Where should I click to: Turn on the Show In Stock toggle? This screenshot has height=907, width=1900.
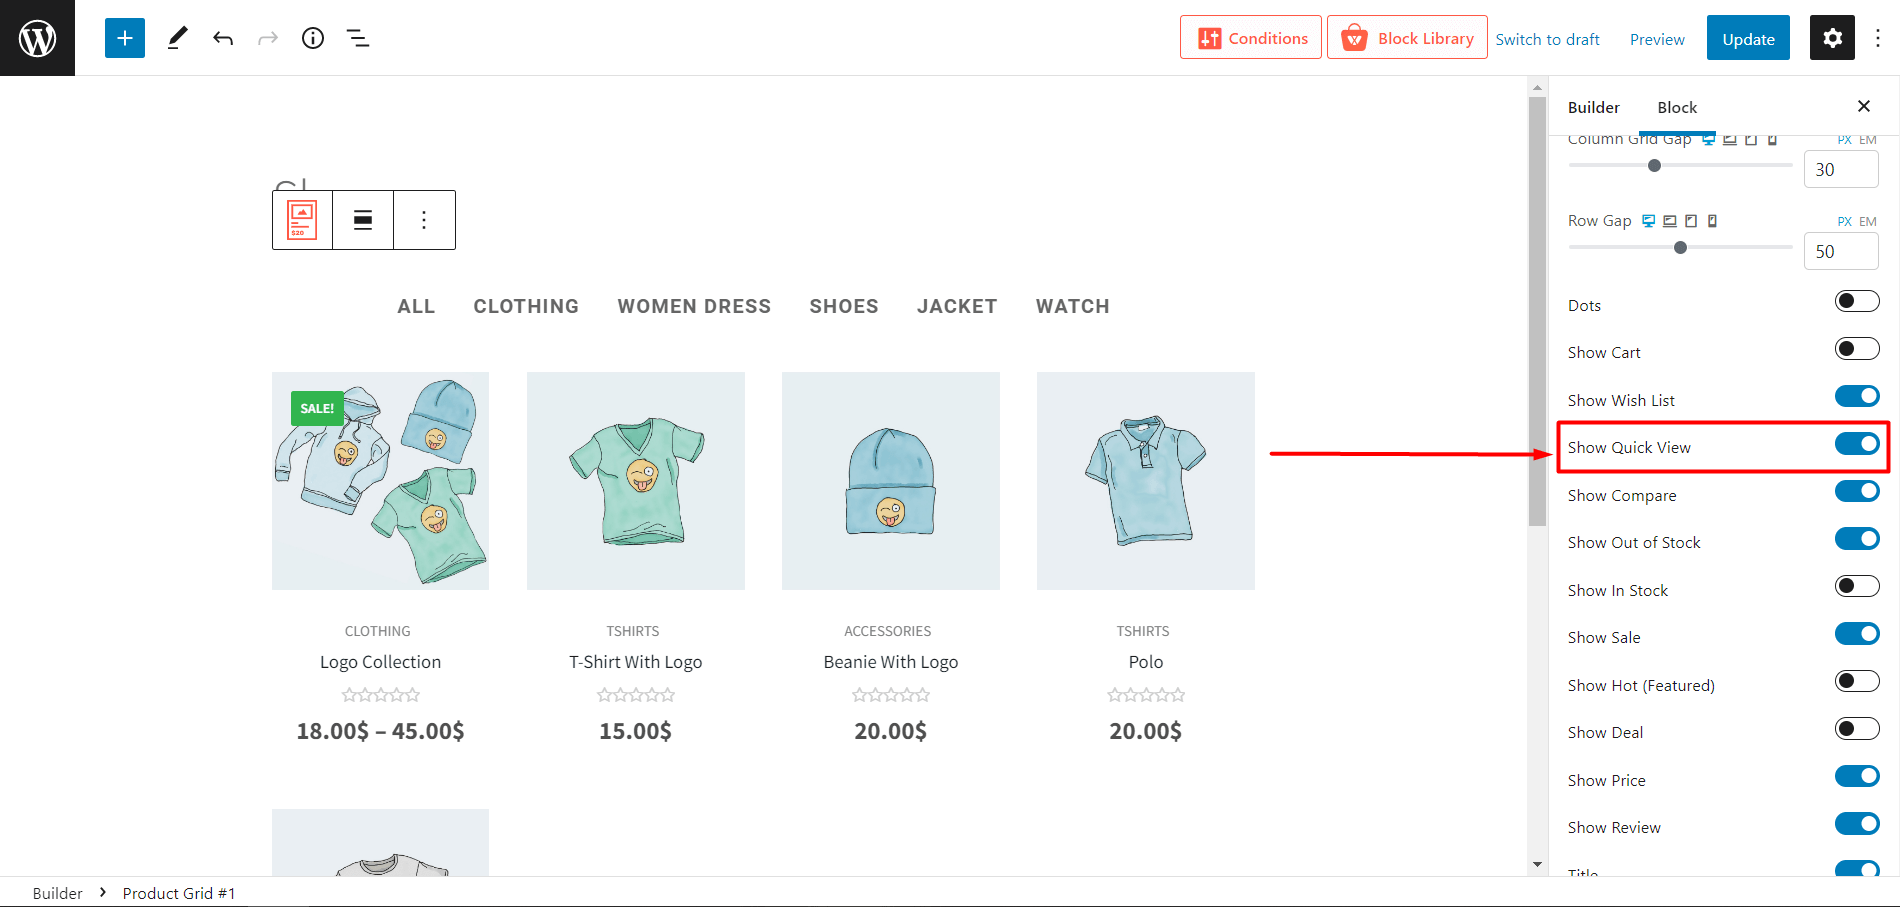tap(1856, 585)
